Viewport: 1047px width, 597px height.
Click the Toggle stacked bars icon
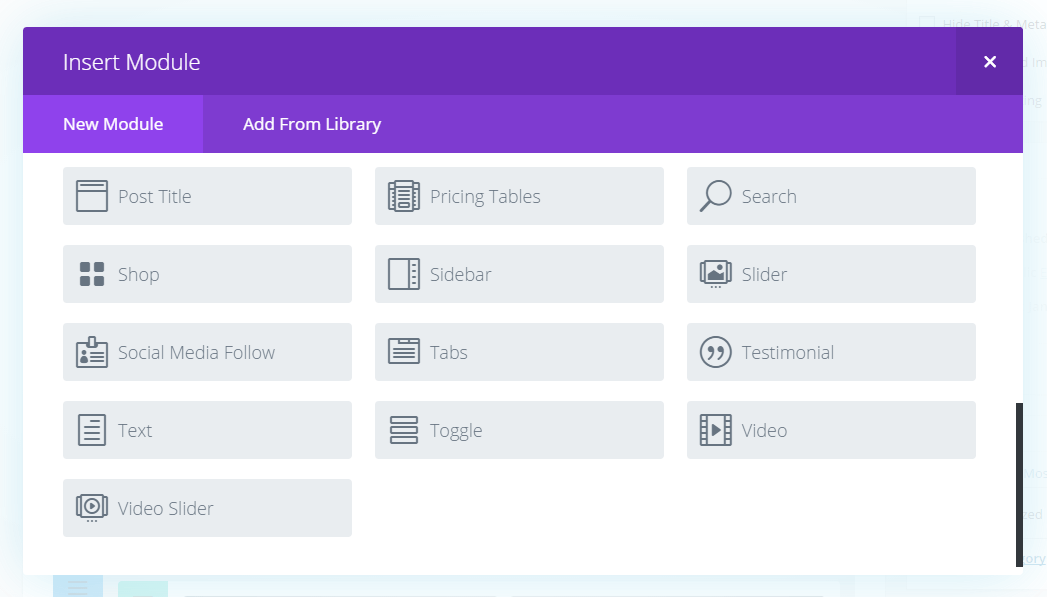(404, 430)
